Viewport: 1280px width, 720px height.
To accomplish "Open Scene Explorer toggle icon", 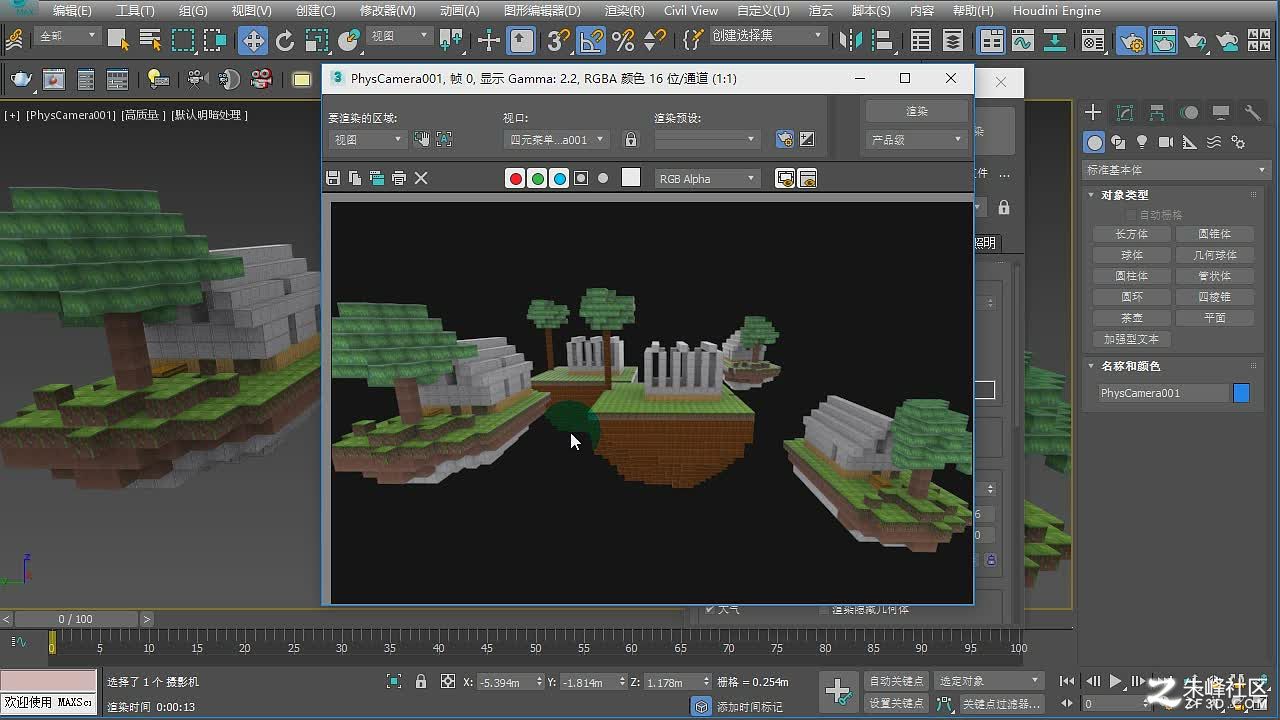I will [x=921, y=41].
